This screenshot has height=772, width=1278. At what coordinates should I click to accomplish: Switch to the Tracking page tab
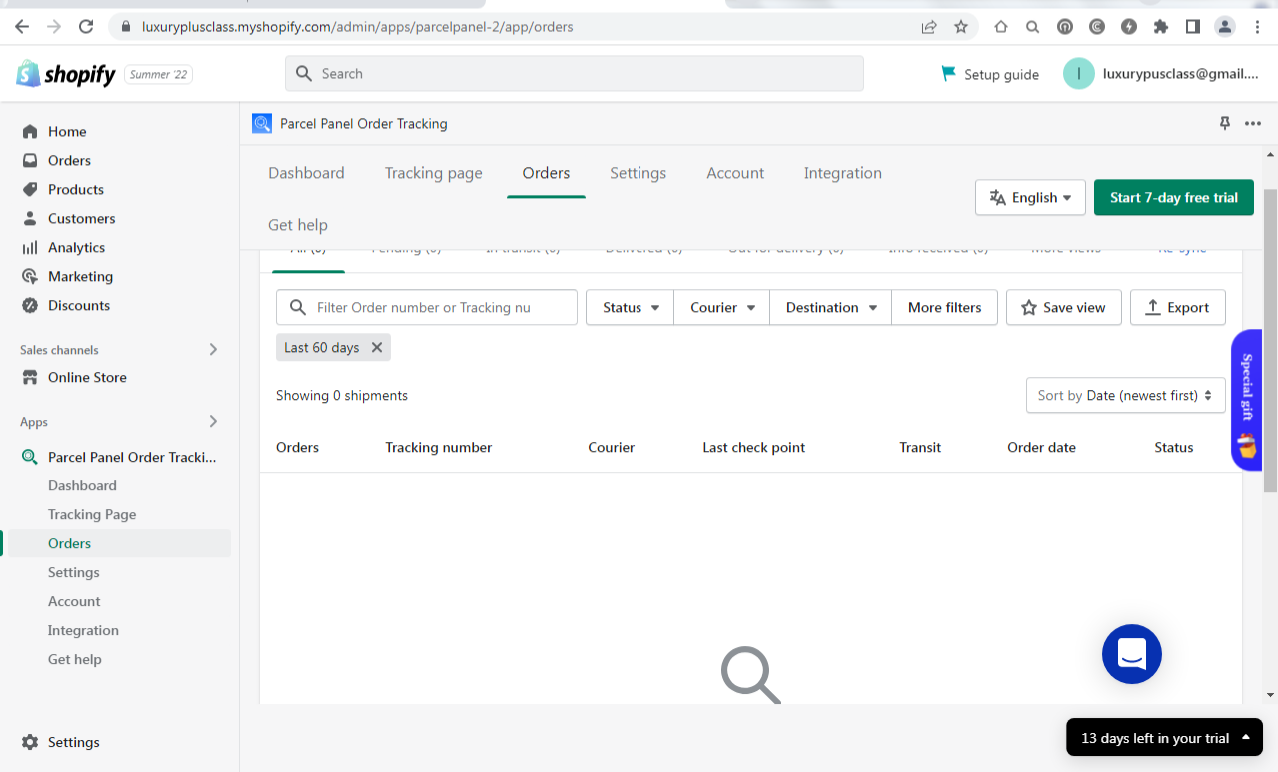pos(433,173)
